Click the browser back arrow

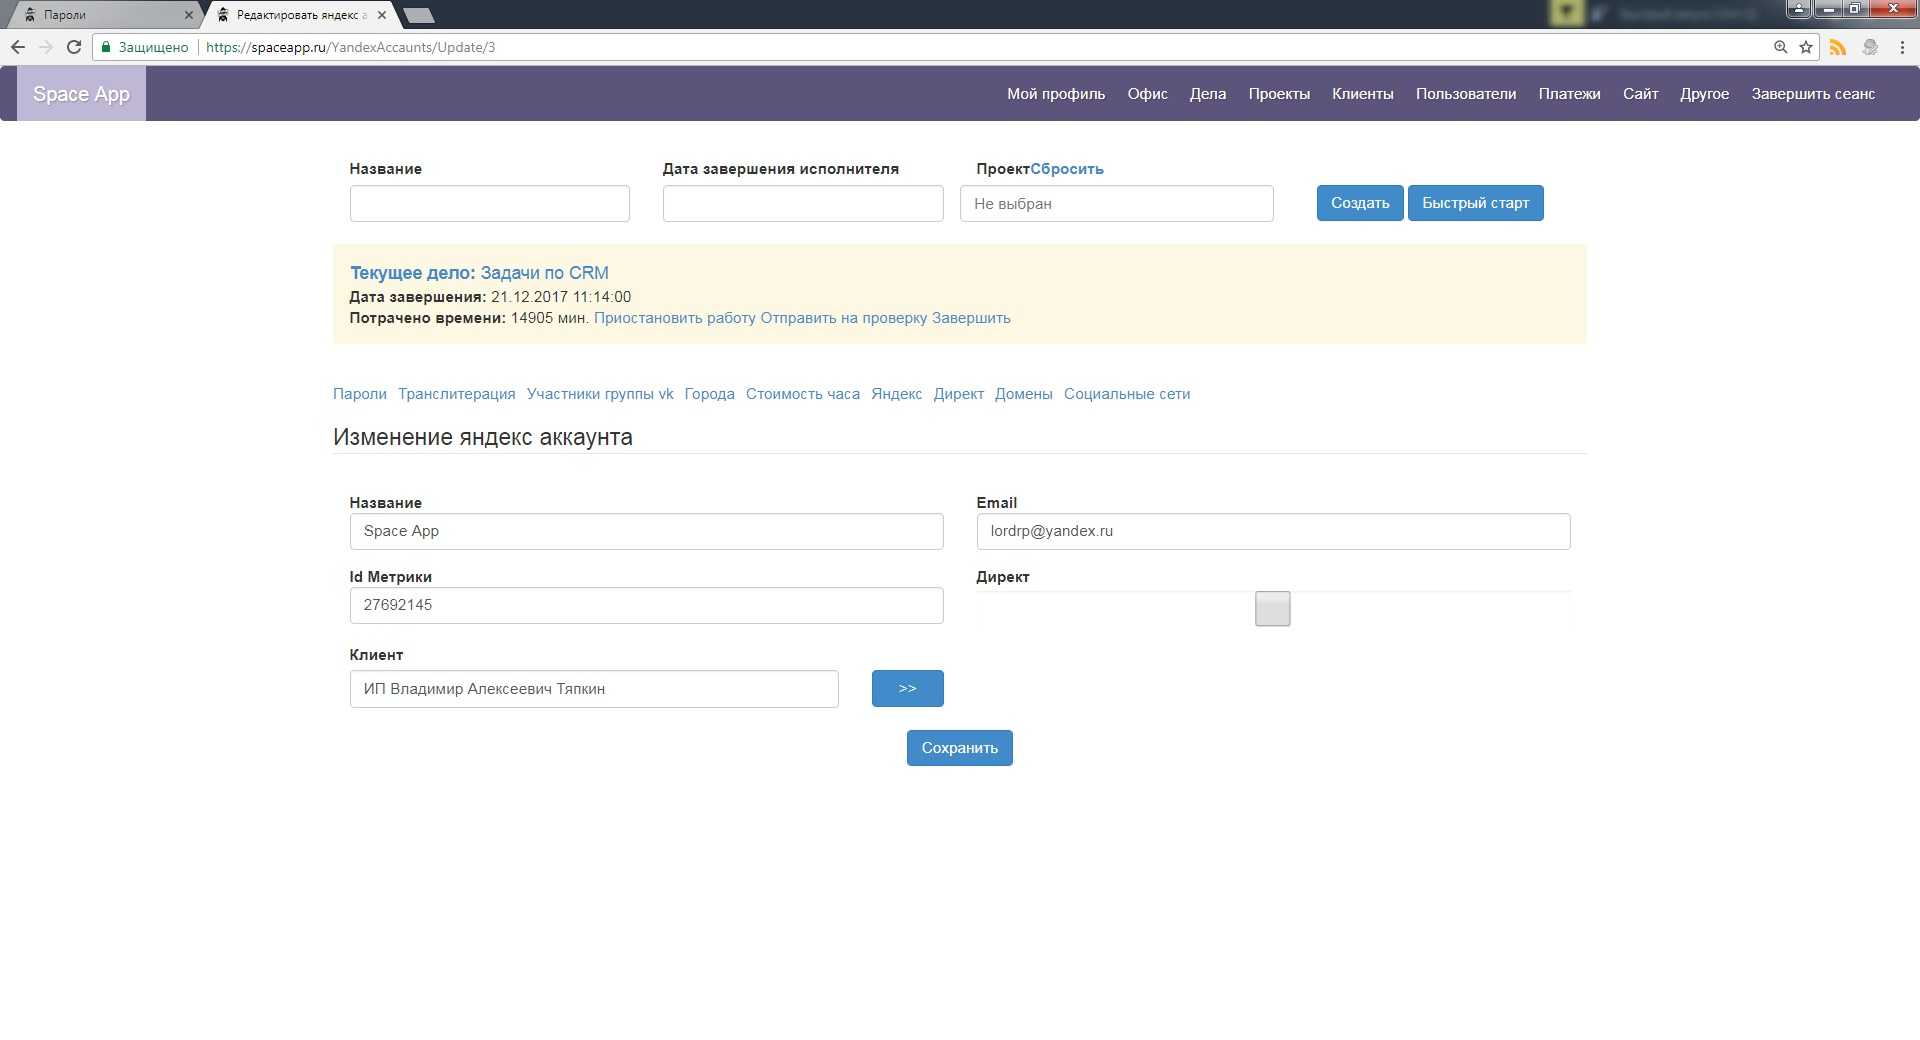click(x=18, y=47)
